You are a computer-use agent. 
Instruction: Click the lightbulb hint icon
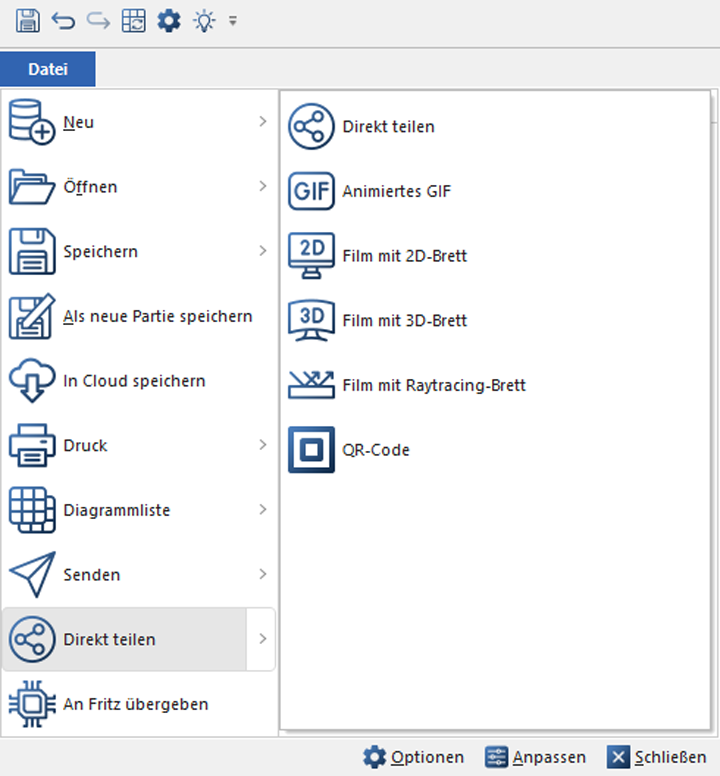click(205, 20)
